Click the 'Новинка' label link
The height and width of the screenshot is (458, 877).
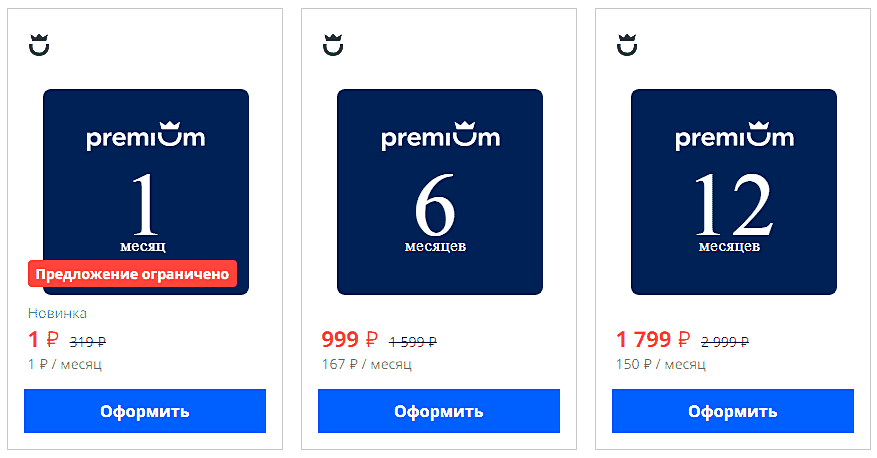coord(58,313)
